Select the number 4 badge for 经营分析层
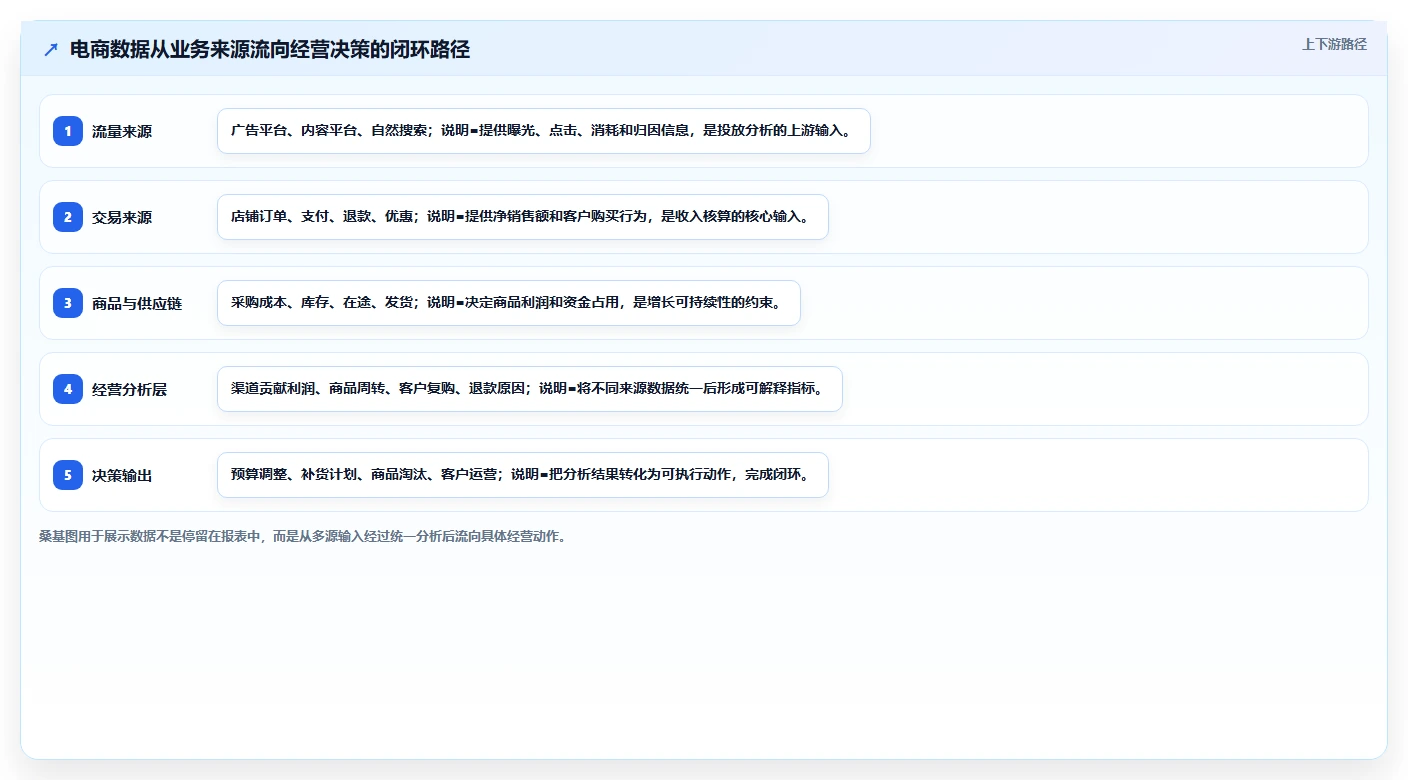This screenshot has width=1408, height=780. click(x=68, y=389)
